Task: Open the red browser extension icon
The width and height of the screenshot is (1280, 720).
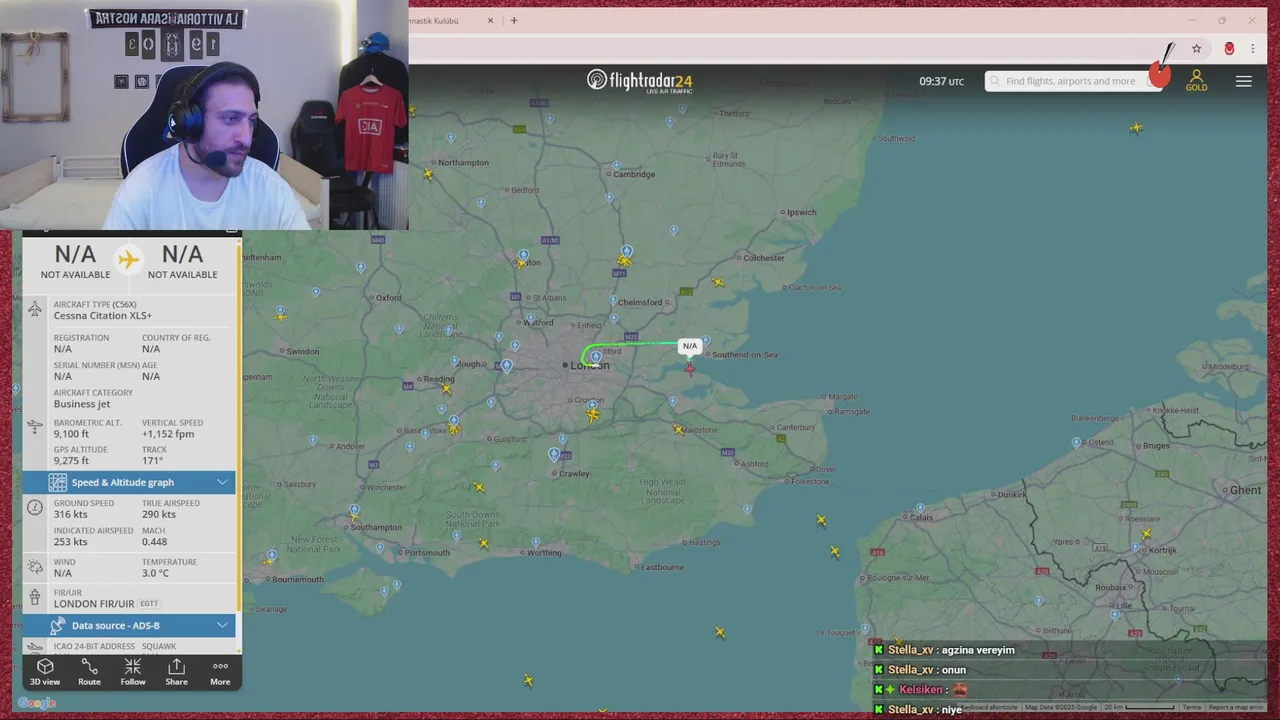Action: [x=1229, y=48]
